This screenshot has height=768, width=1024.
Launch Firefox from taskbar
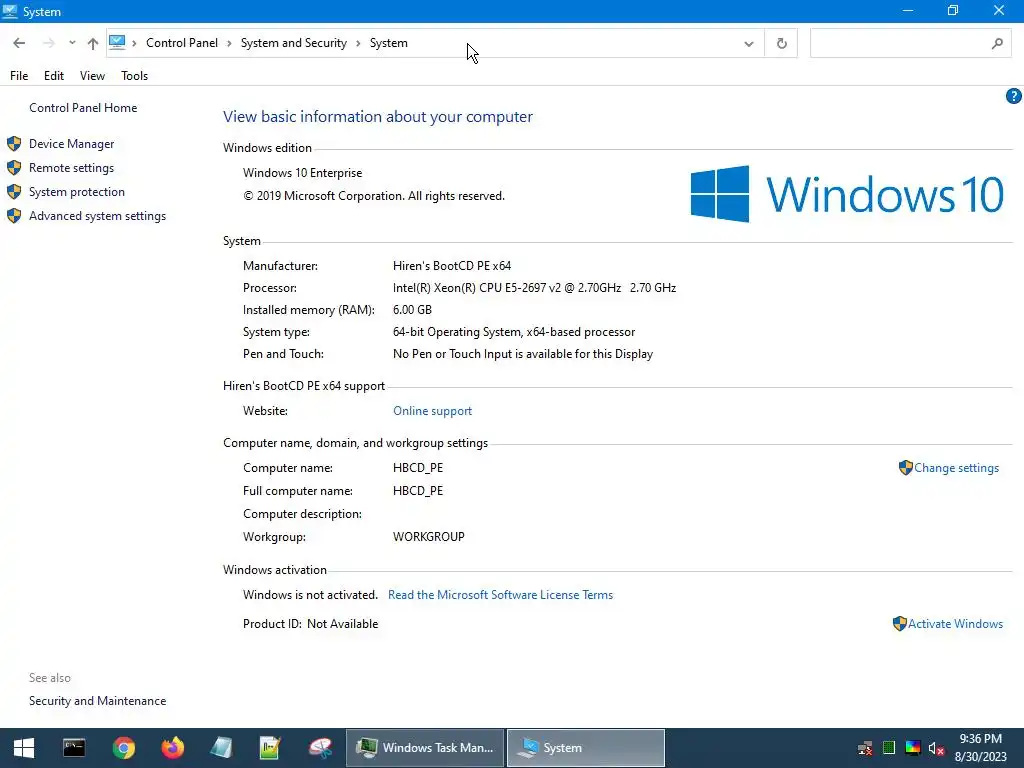click(x=172, y=748)
